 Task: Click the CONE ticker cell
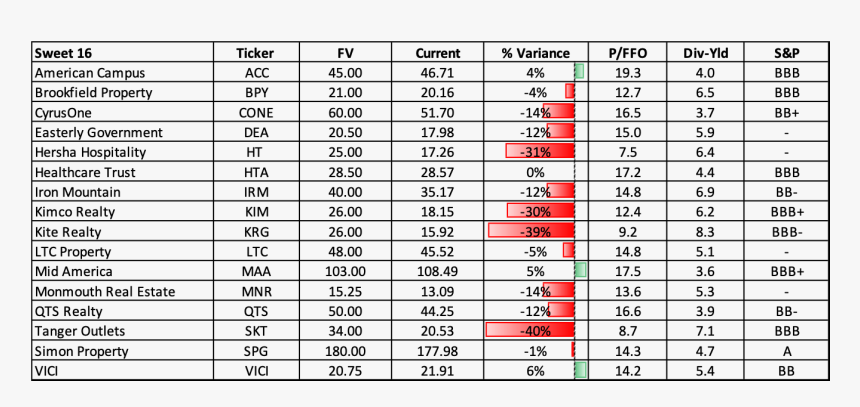click(255, 113)
